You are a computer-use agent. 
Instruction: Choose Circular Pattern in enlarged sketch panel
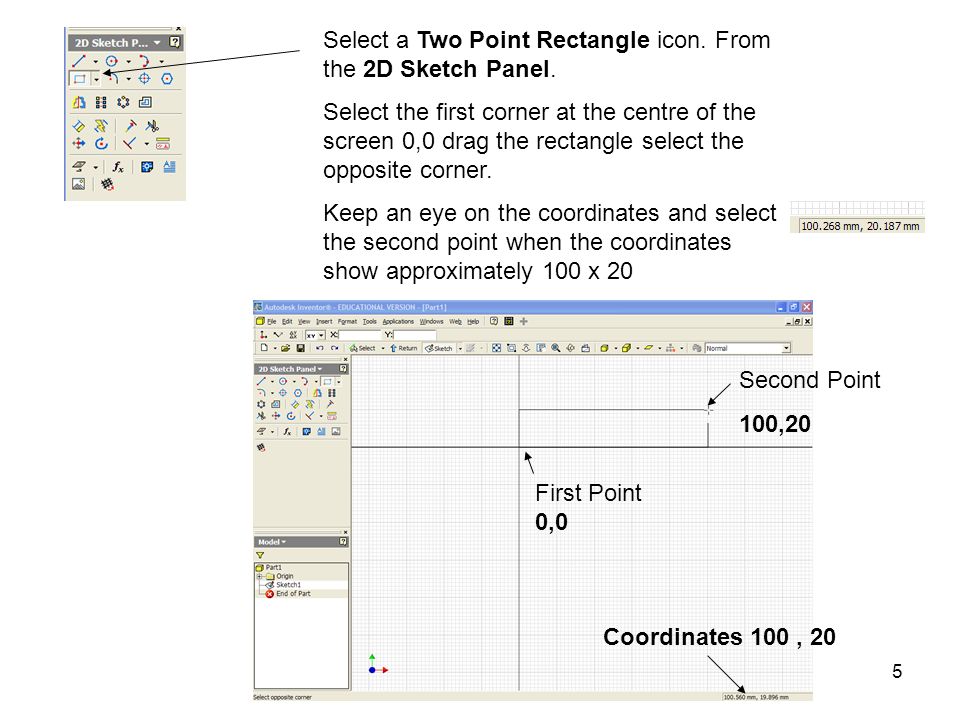123,102
